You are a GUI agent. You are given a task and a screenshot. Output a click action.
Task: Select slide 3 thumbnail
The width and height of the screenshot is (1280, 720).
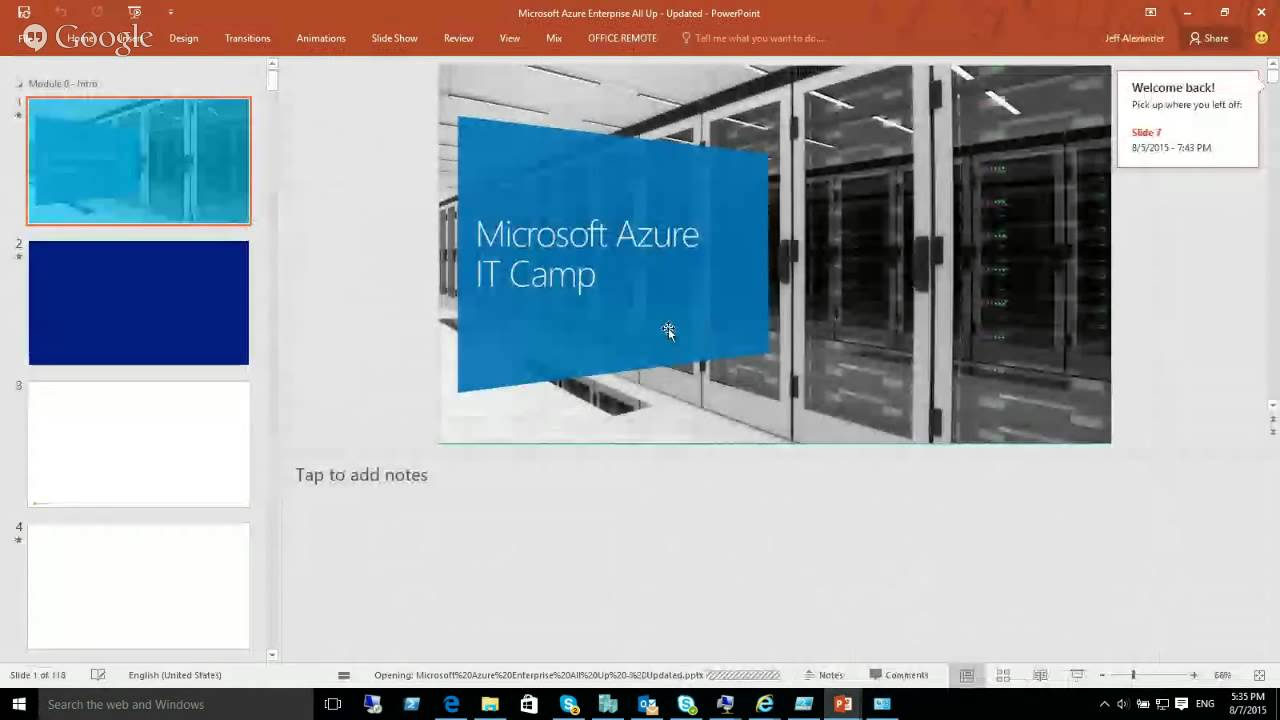tap(139, 444)
